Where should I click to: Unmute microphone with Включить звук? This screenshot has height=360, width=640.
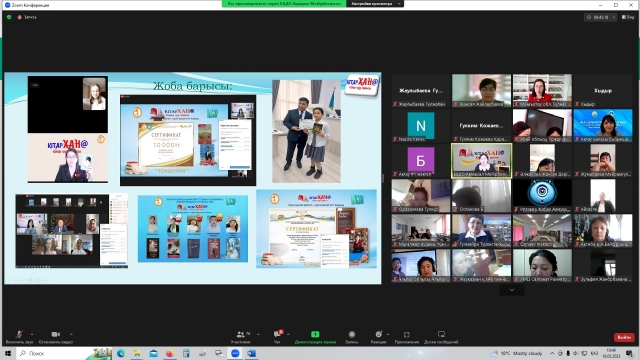point(19,337)
